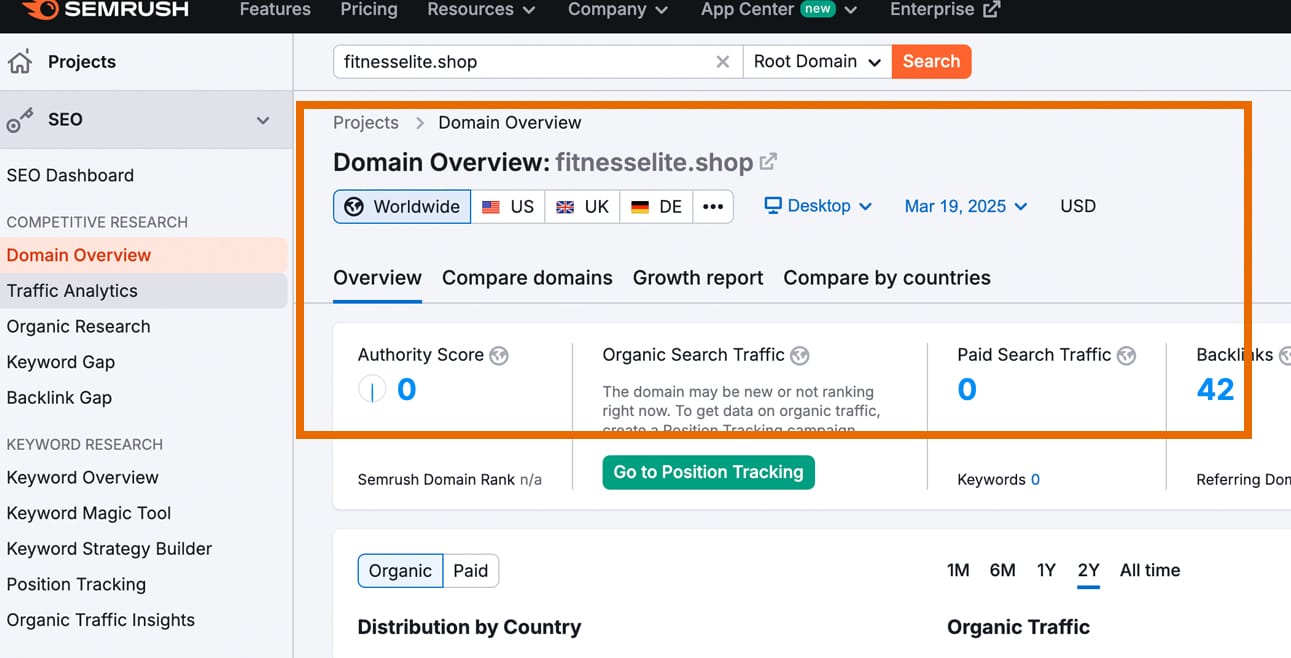Viewport: 1291px width, 658px height.
Task: Open the Projects home icon
Action: 19,62
